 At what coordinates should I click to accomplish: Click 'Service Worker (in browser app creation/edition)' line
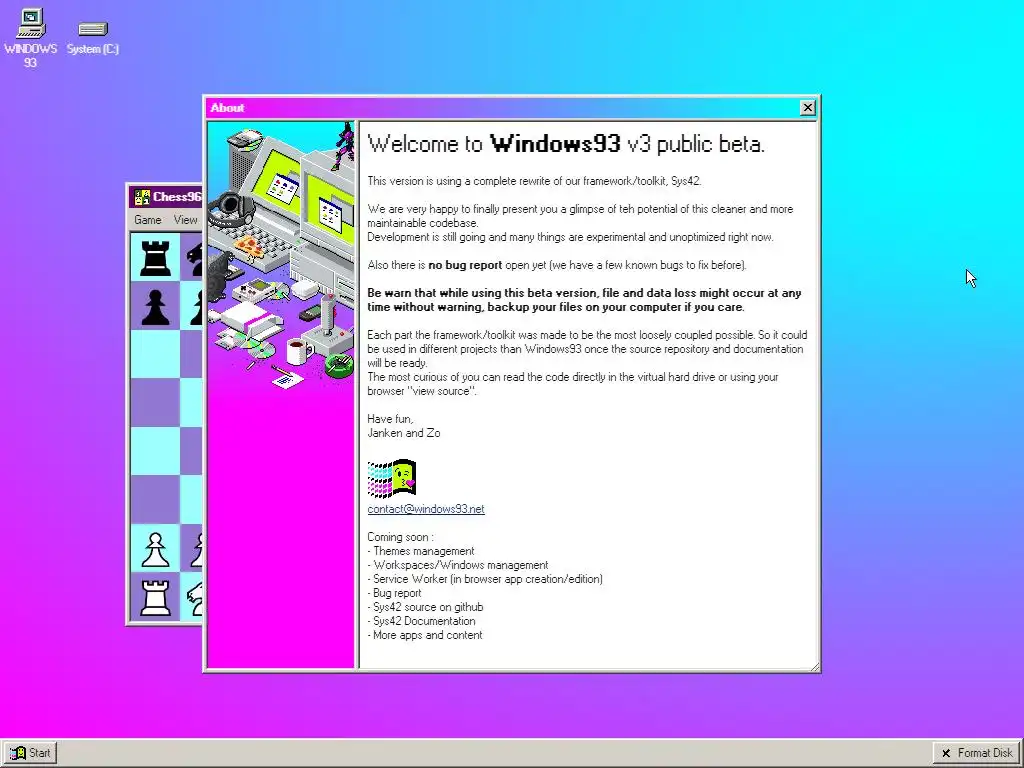(x=485, y=579)
